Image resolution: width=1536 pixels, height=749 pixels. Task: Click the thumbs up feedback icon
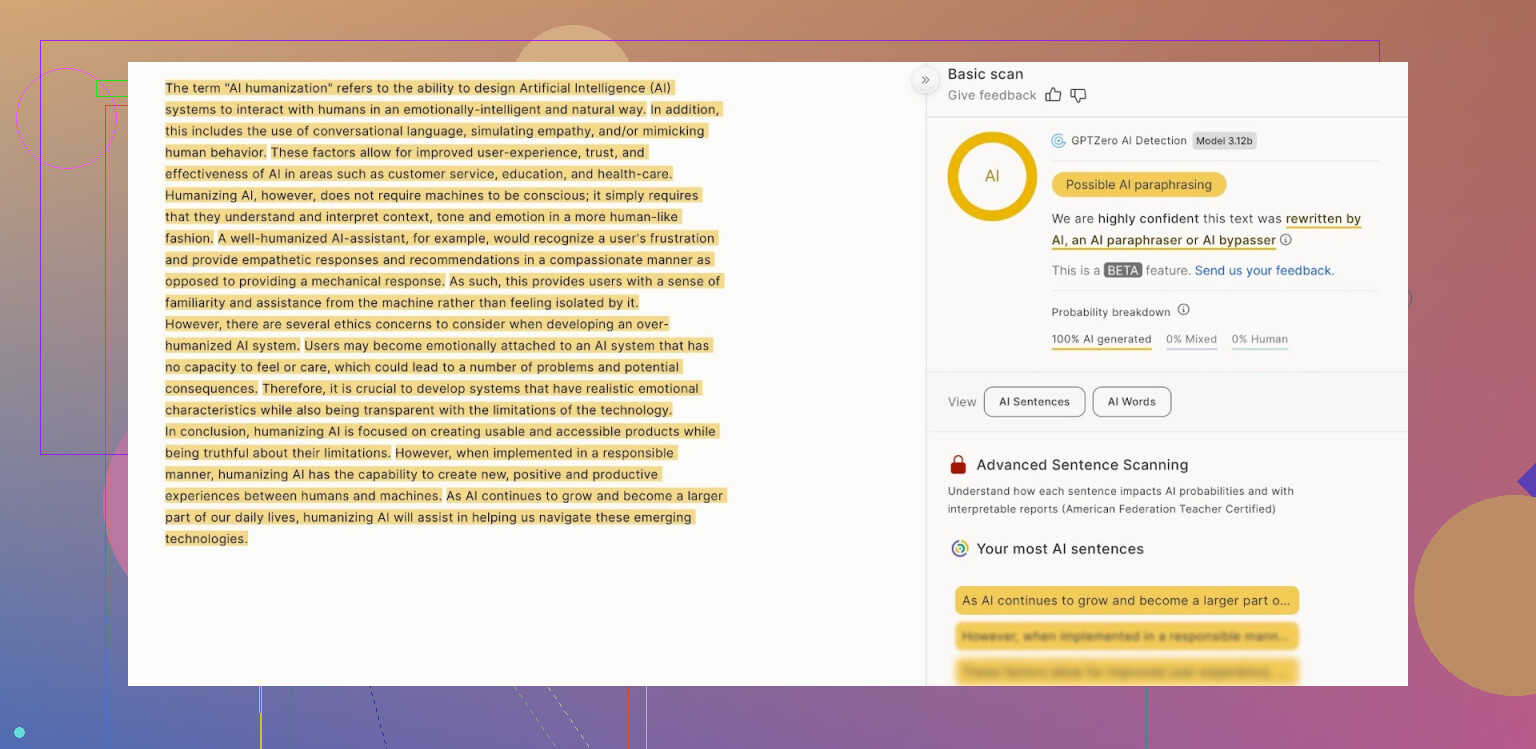(1053, 95)
